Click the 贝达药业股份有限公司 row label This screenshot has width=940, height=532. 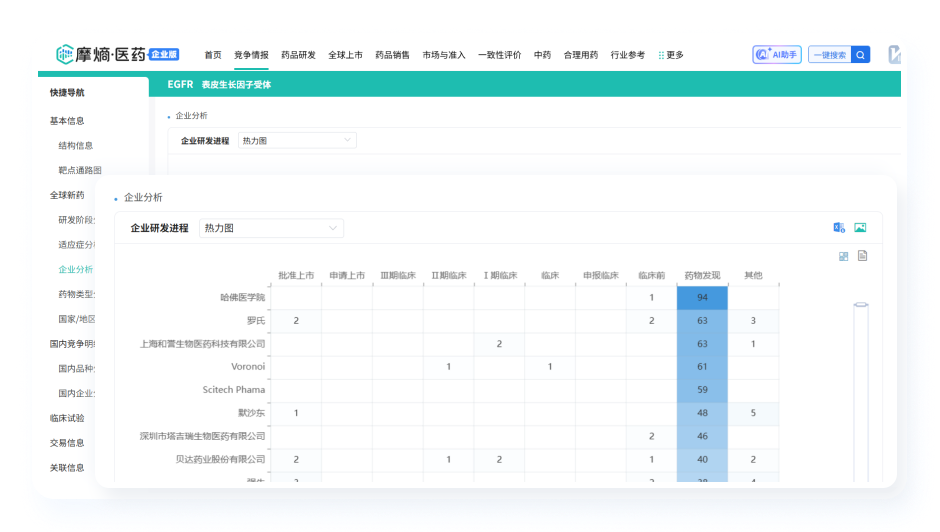220,459
